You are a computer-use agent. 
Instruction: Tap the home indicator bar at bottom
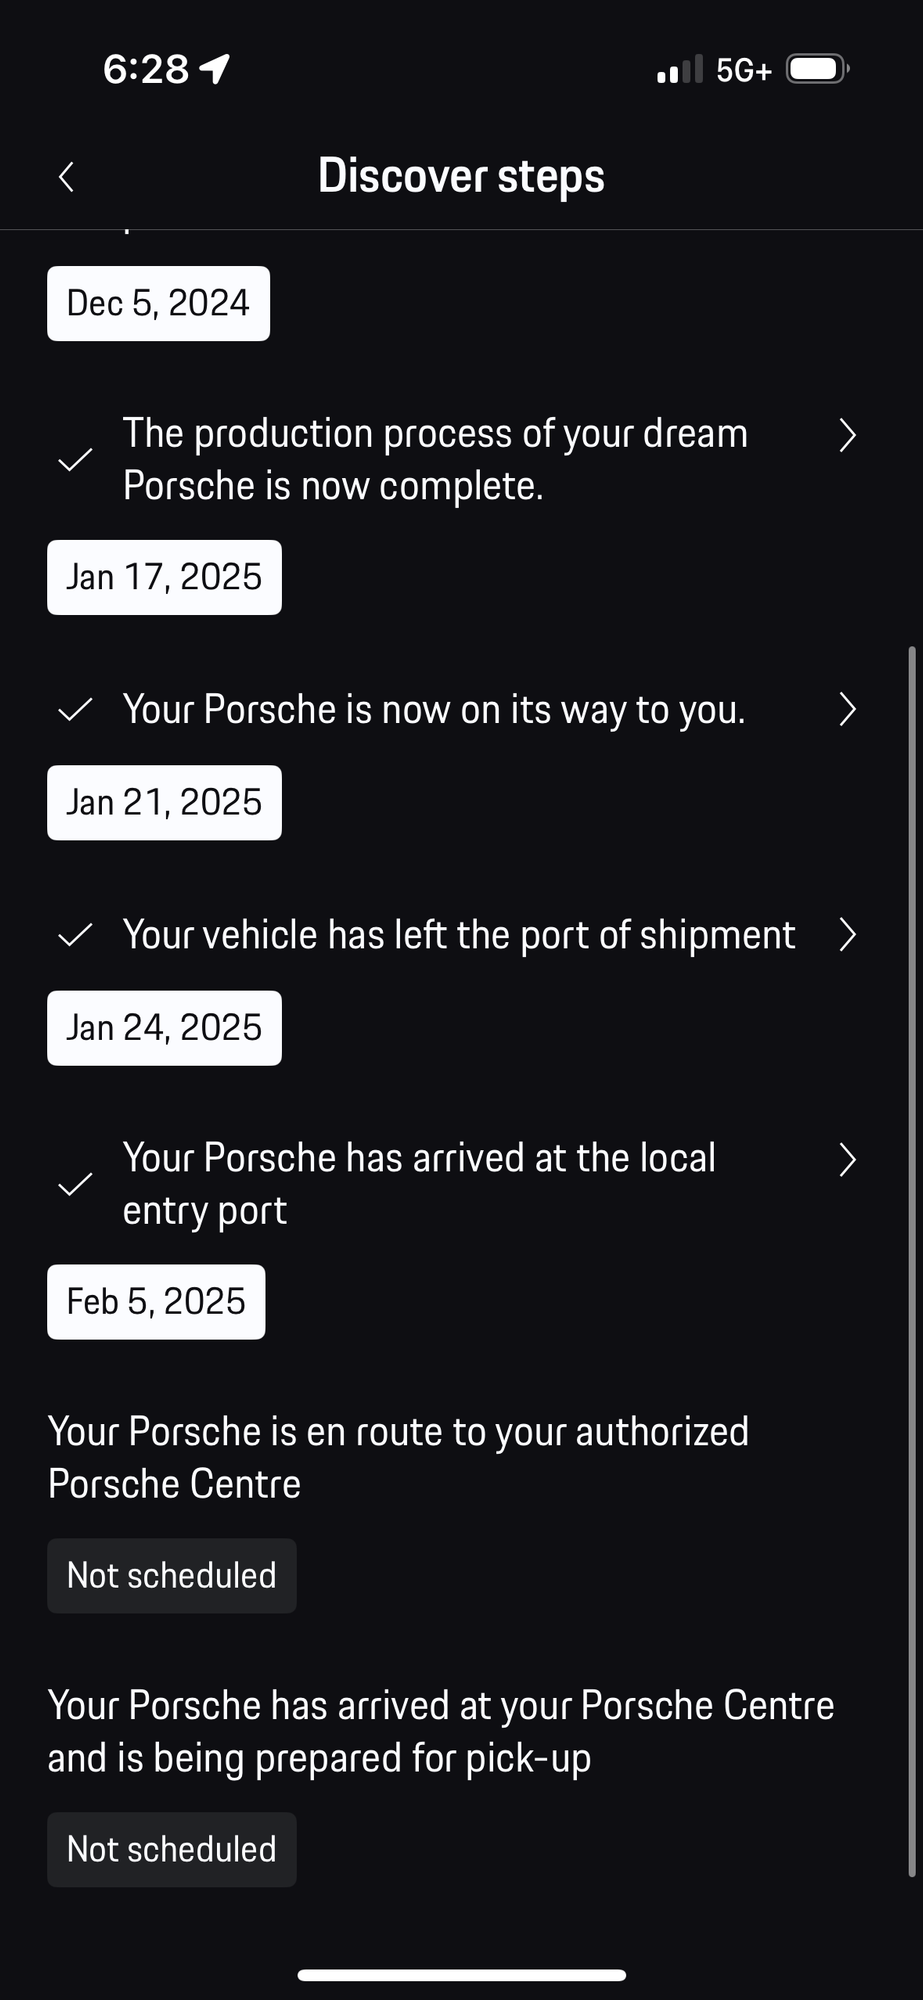(x=462, y=1975)
